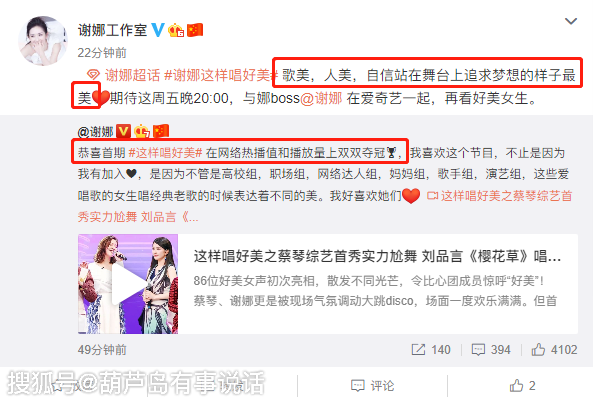593x402 pixels.
Task: Like this post using the bottom thumbs-up
Action: [522, 386]
